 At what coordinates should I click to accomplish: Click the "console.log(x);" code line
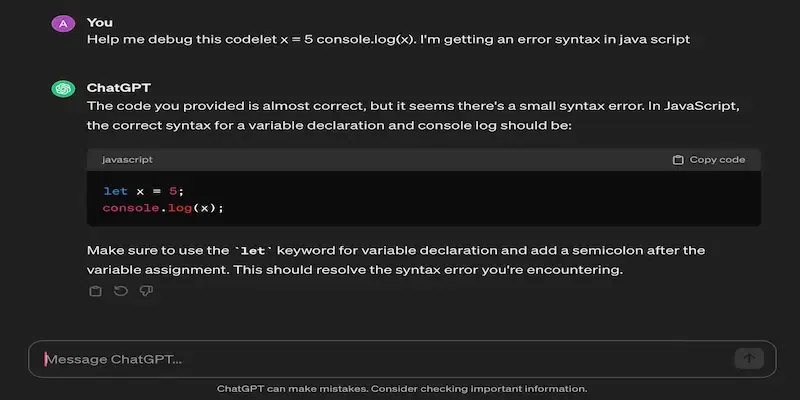(x=163, y=208)
